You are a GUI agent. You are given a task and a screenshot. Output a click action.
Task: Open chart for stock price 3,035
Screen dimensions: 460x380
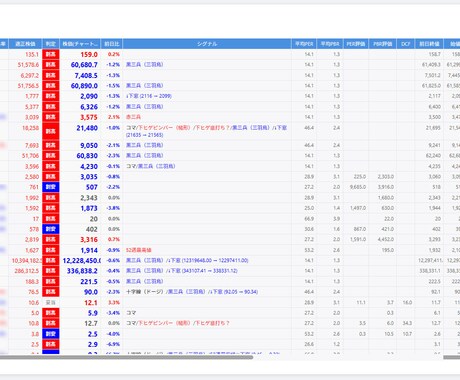click(89, 177)
